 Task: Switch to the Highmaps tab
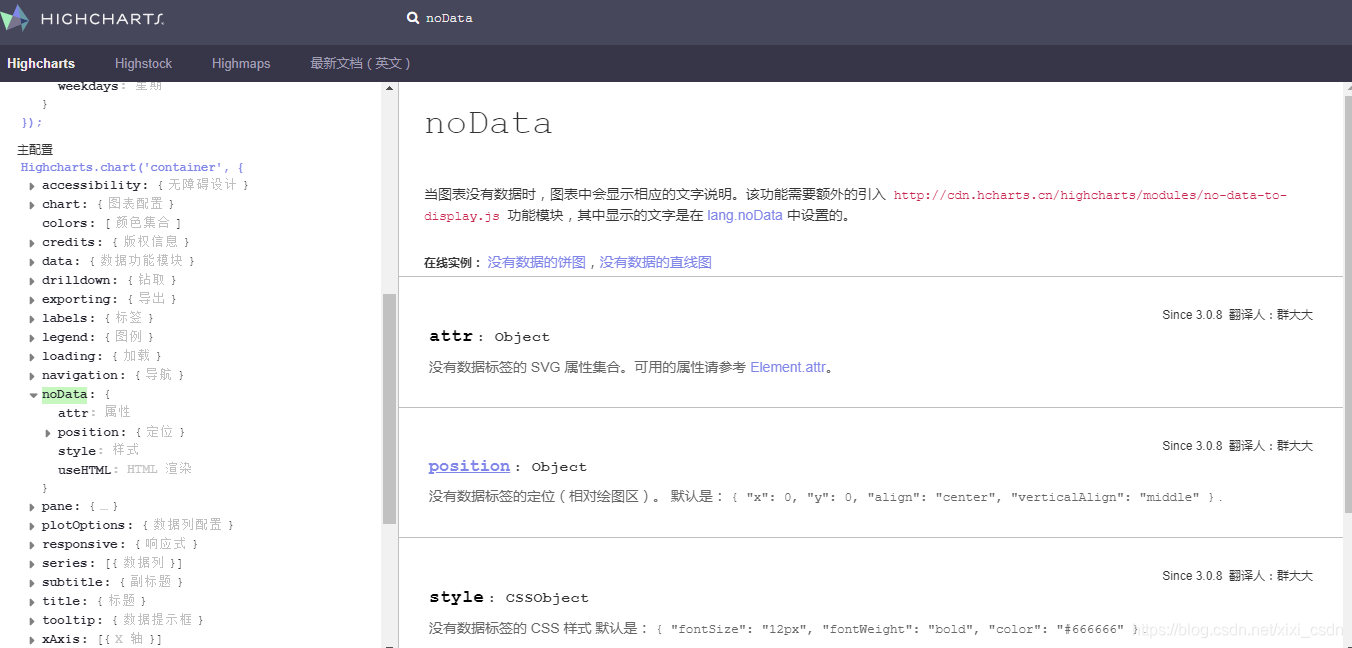click(x=241, y=63)
